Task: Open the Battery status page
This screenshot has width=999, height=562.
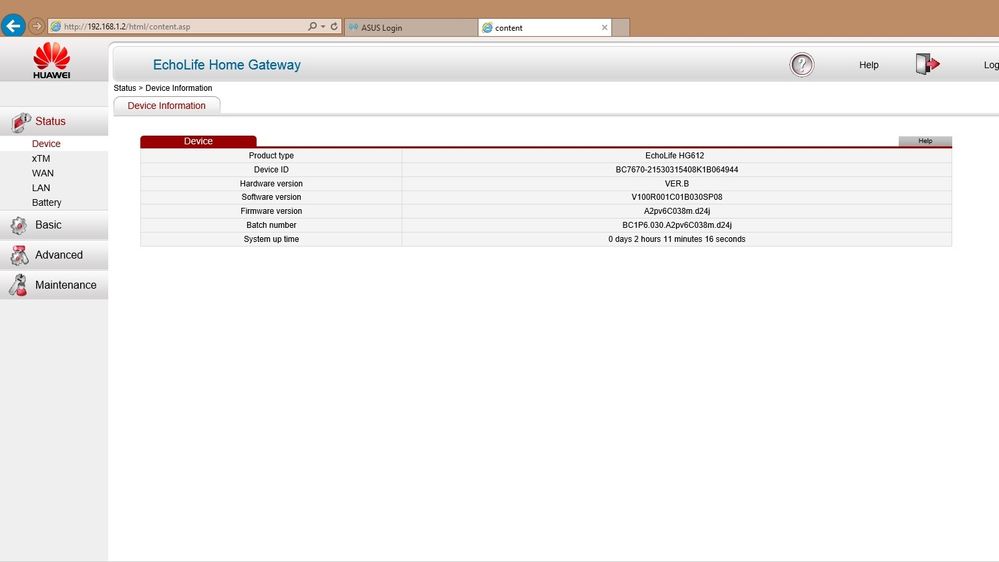Action: pyautogui.click(x=47, y=203)
